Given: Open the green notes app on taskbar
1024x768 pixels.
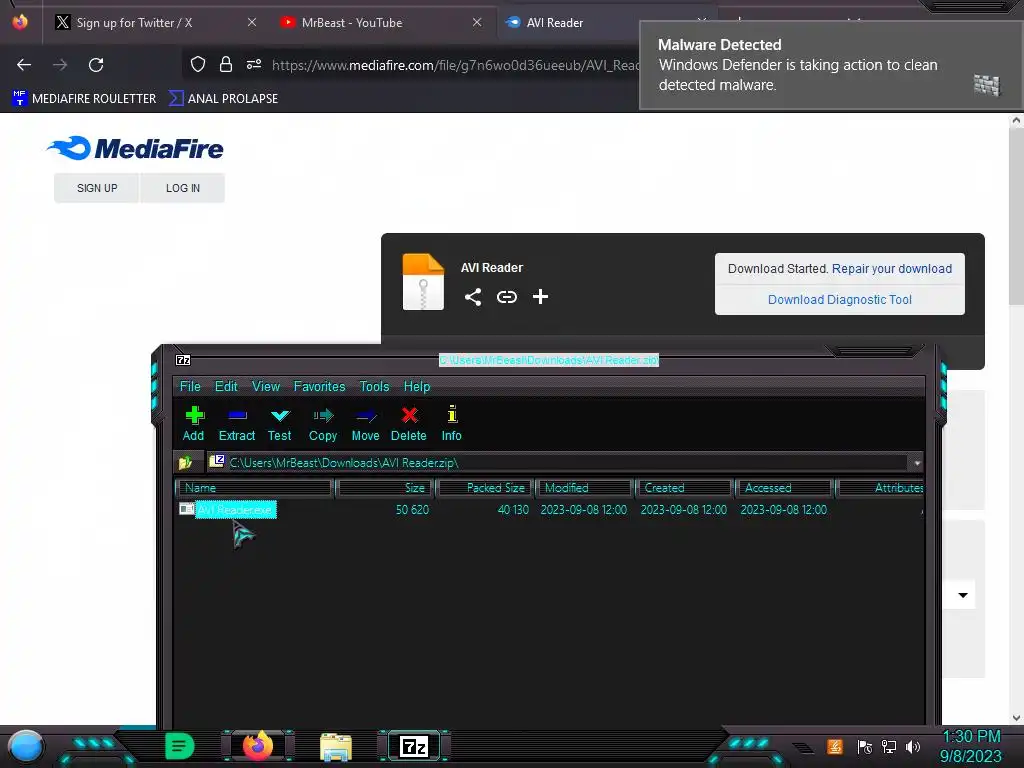Looking at the screenshot, I should (180, 746).
